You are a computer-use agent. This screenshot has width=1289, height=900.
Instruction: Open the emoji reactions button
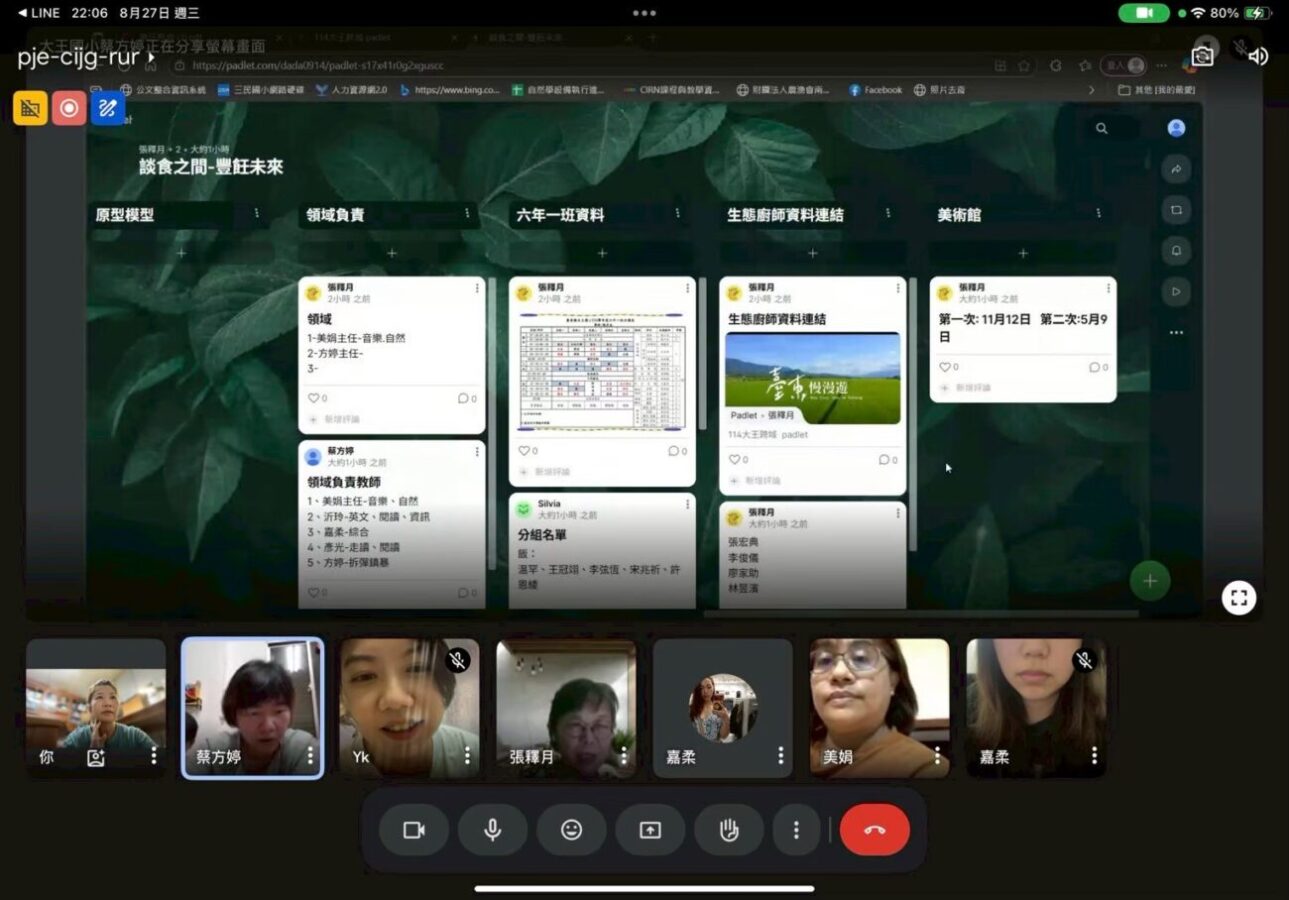(x=571, y=830)
